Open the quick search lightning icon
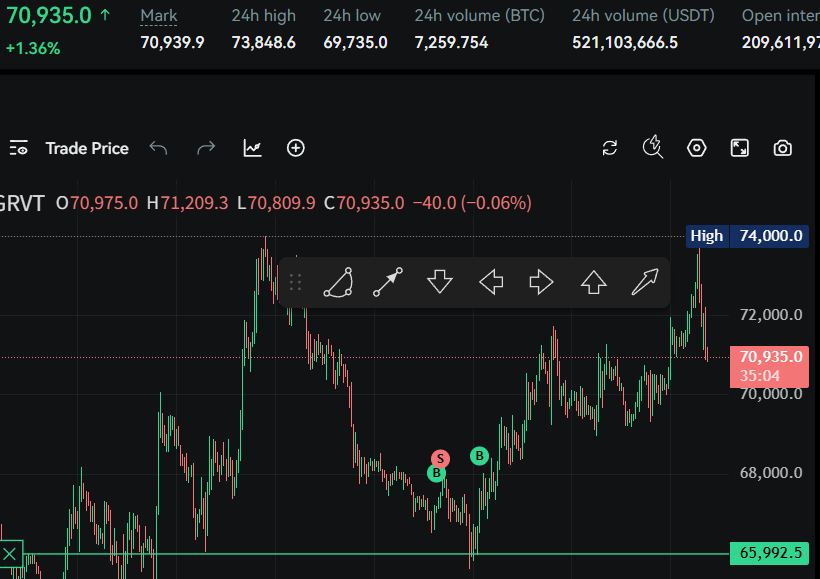This screenshot has height=579, width=820. click(x=653, y=147)
